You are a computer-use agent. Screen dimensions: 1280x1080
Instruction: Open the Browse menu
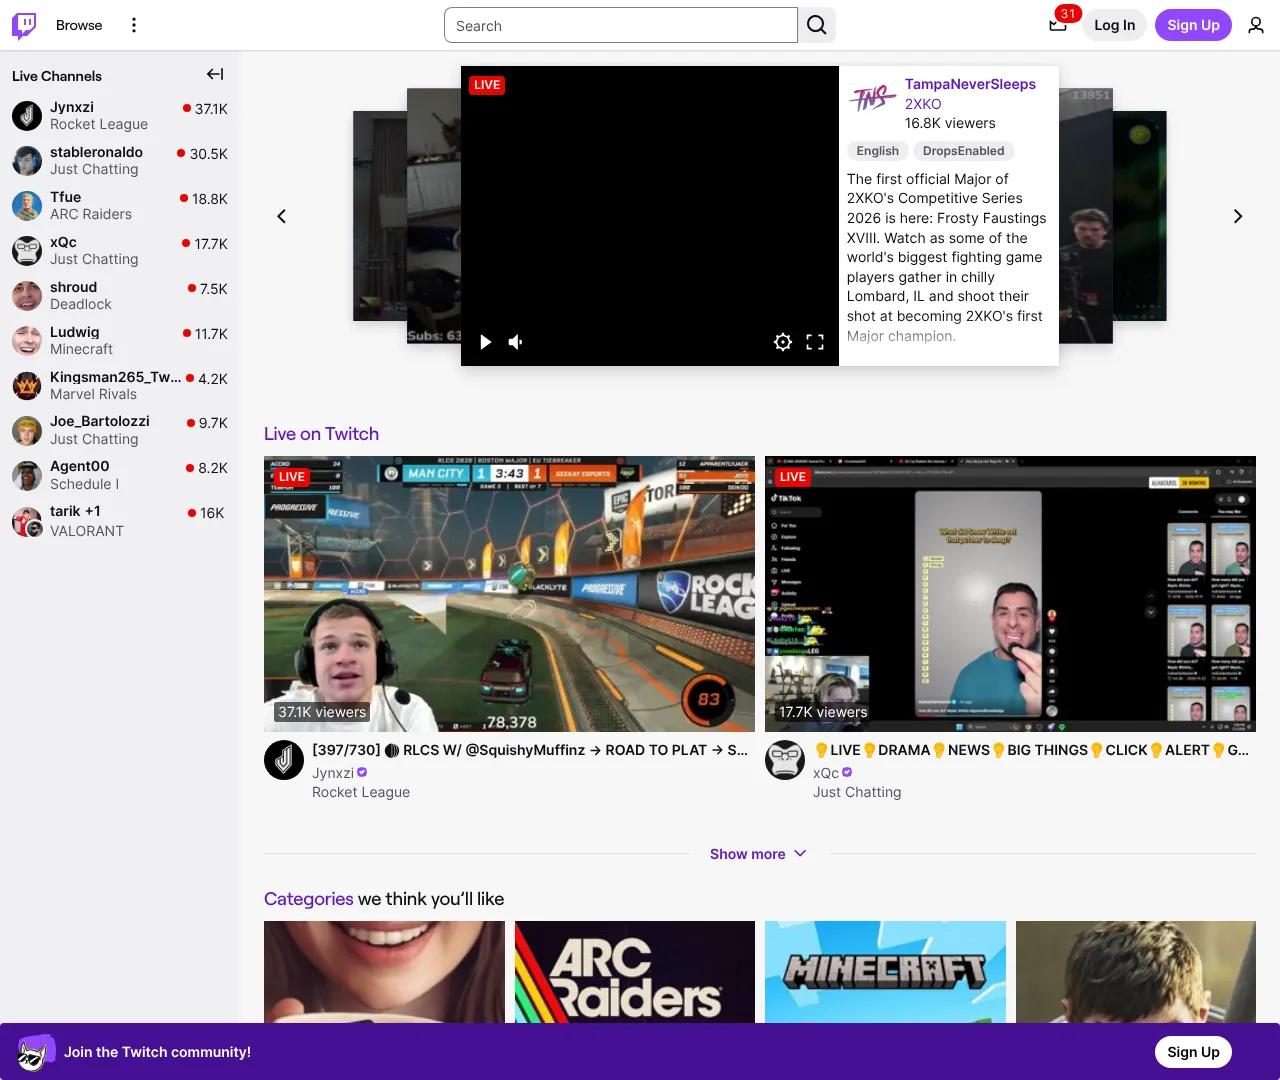click(78, 25)
